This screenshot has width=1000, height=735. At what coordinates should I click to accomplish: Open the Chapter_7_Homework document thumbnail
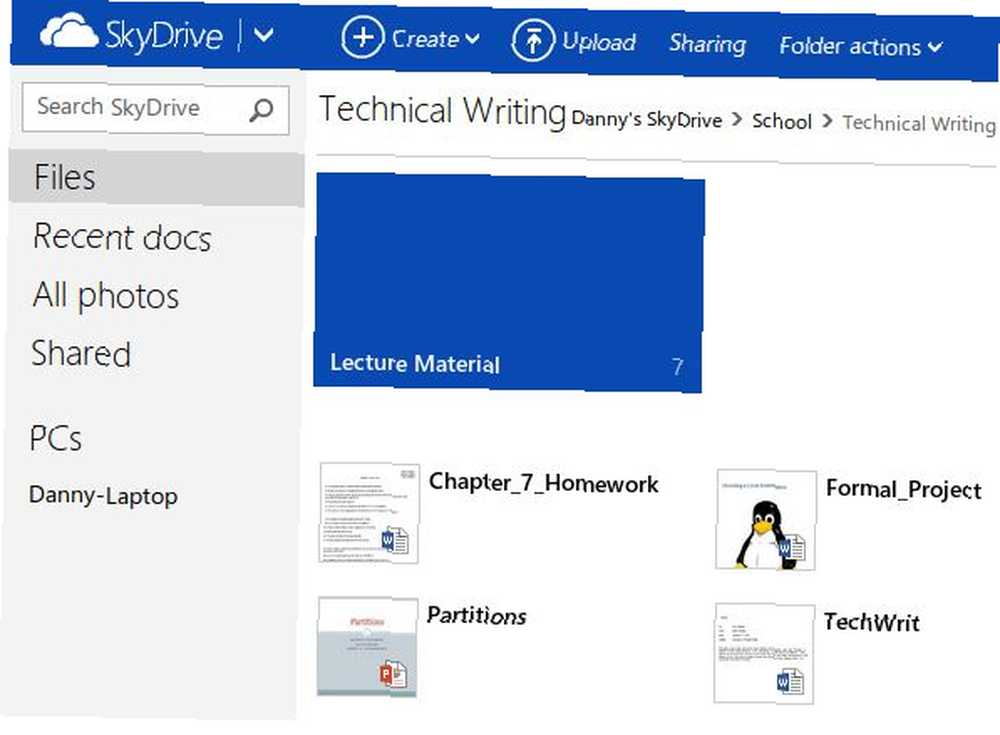point(369,514)
